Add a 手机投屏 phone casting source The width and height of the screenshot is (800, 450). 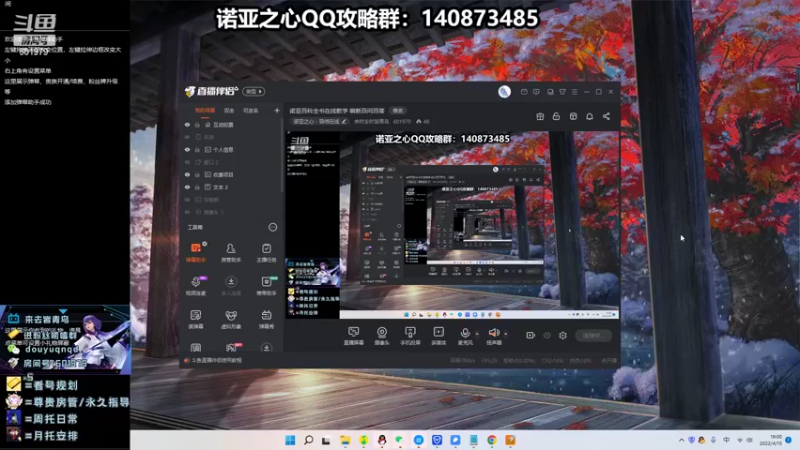tap(410, 336)
